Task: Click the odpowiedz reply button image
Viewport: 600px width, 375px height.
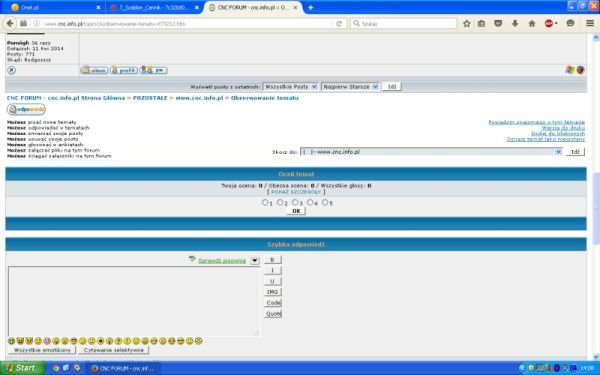Action: tap(26, 109)
